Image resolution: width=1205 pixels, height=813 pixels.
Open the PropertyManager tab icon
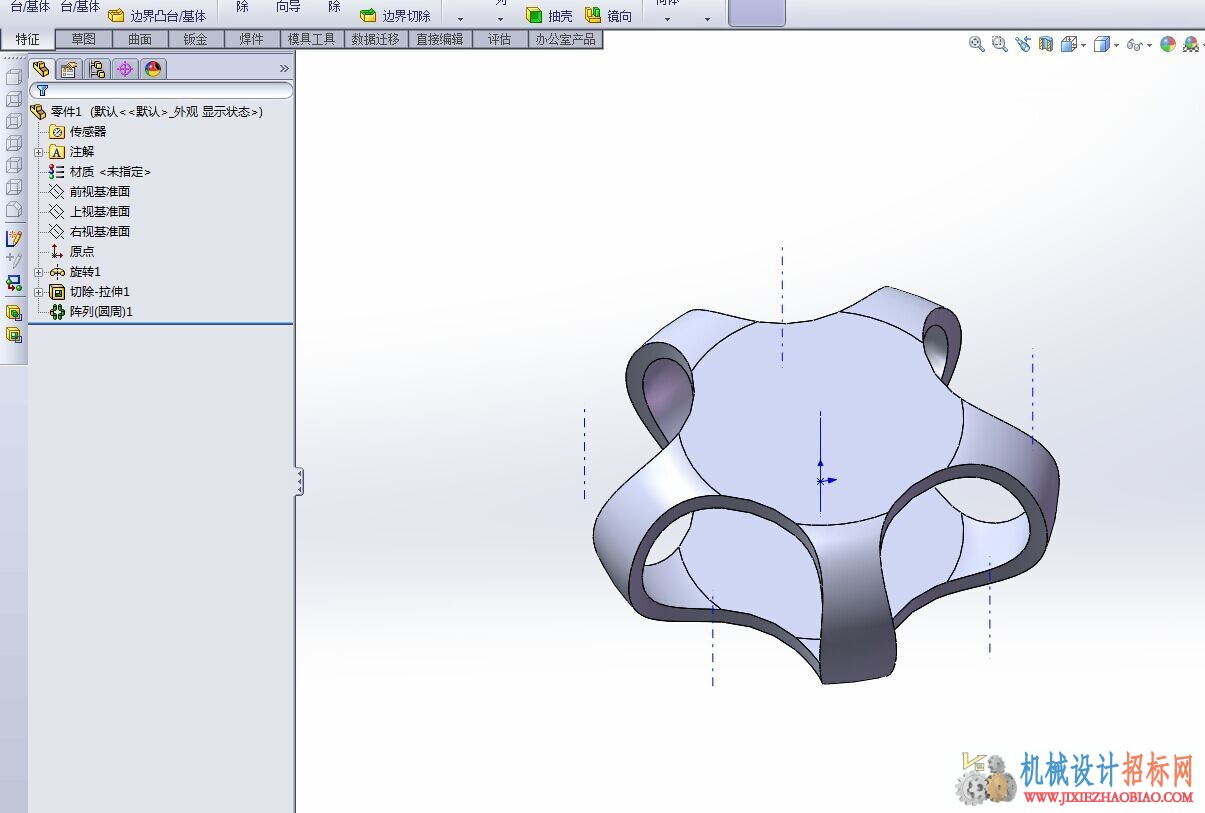click(x=69, y=69)
